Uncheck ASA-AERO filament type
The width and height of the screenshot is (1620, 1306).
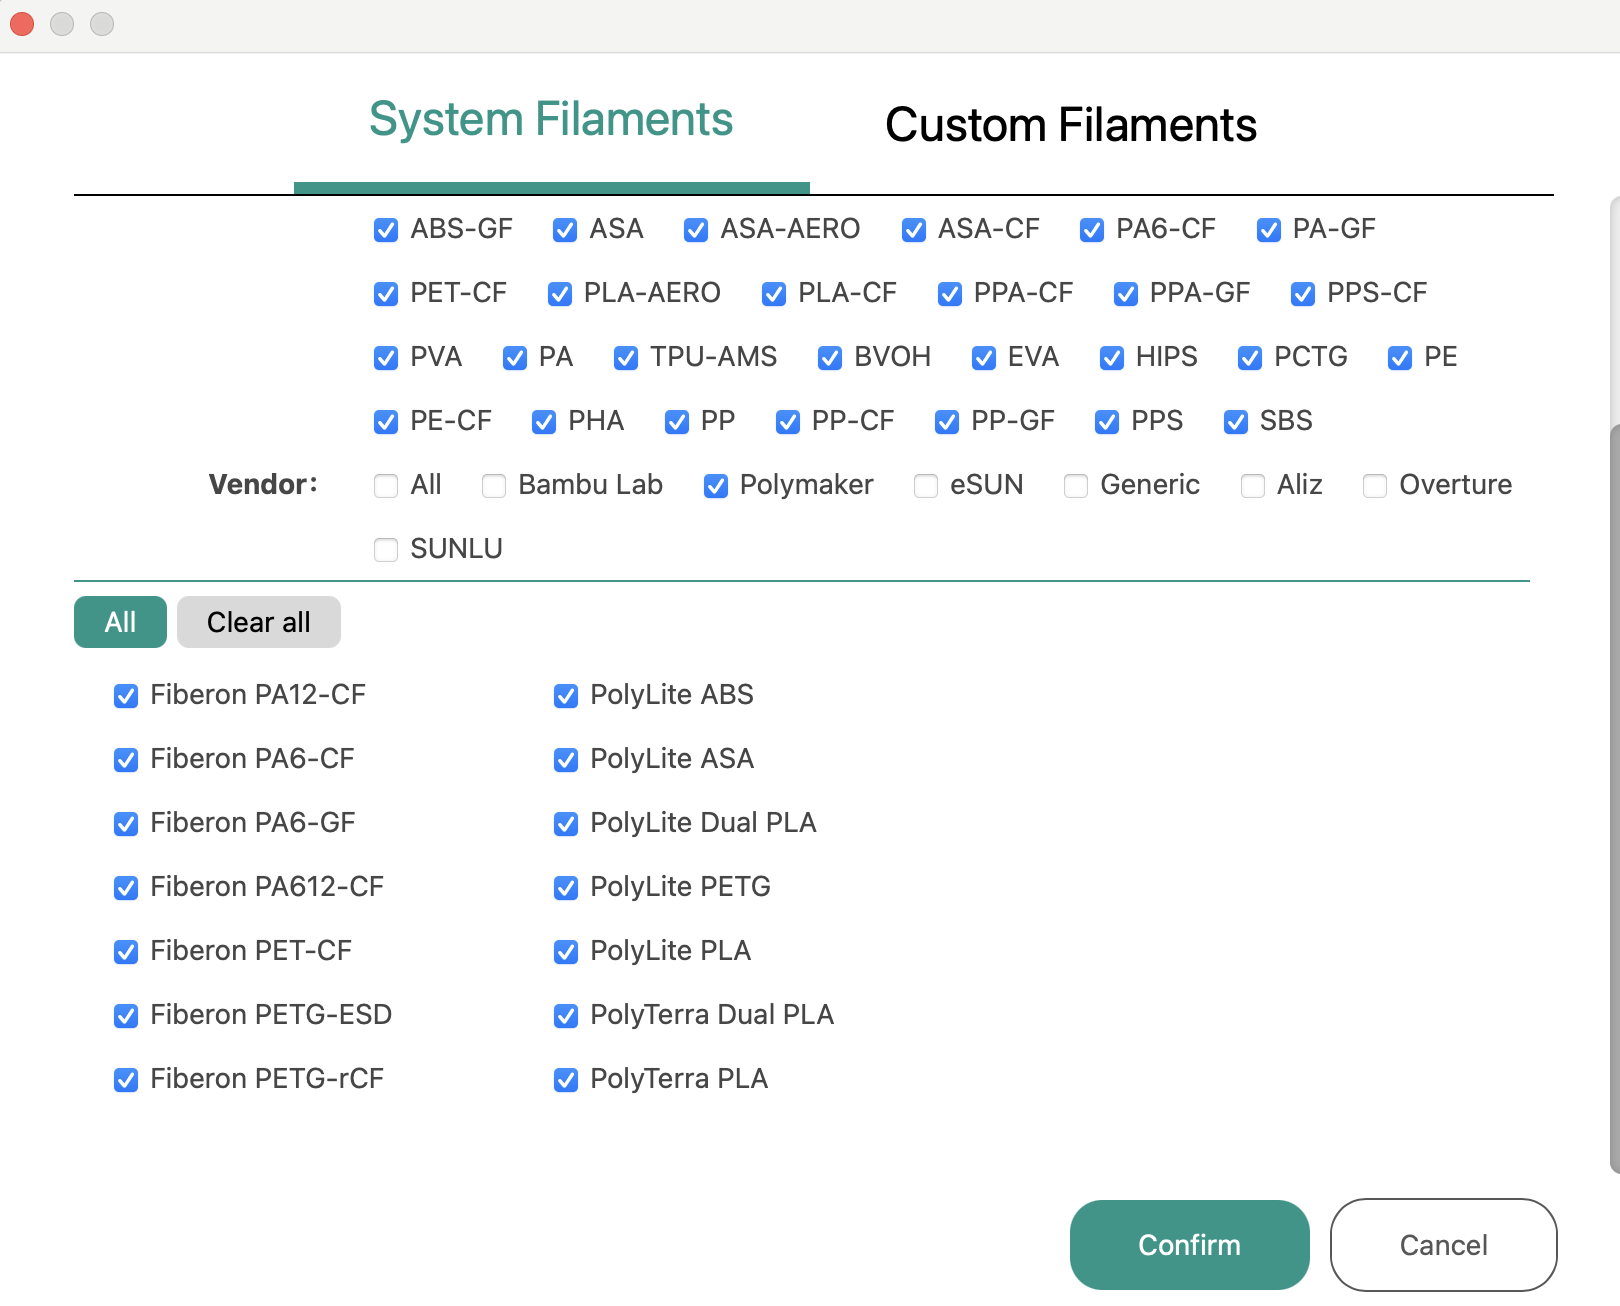(x=696, y=230)
